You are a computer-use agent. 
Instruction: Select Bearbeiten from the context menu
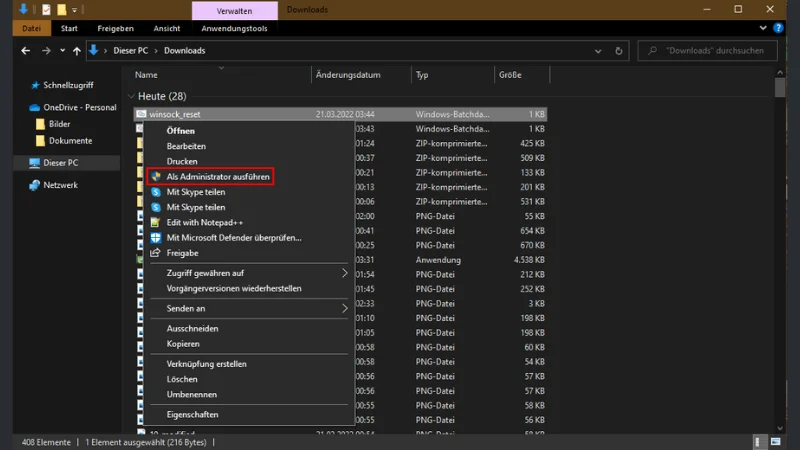(x=186, y=146)
